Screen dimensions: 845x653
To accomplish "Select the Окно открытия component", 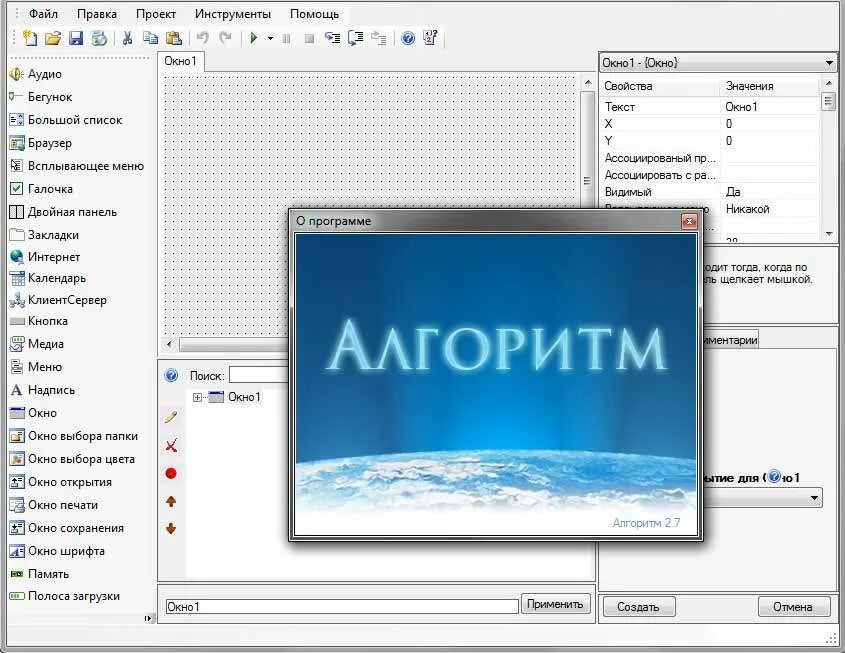I will (61, 482).
